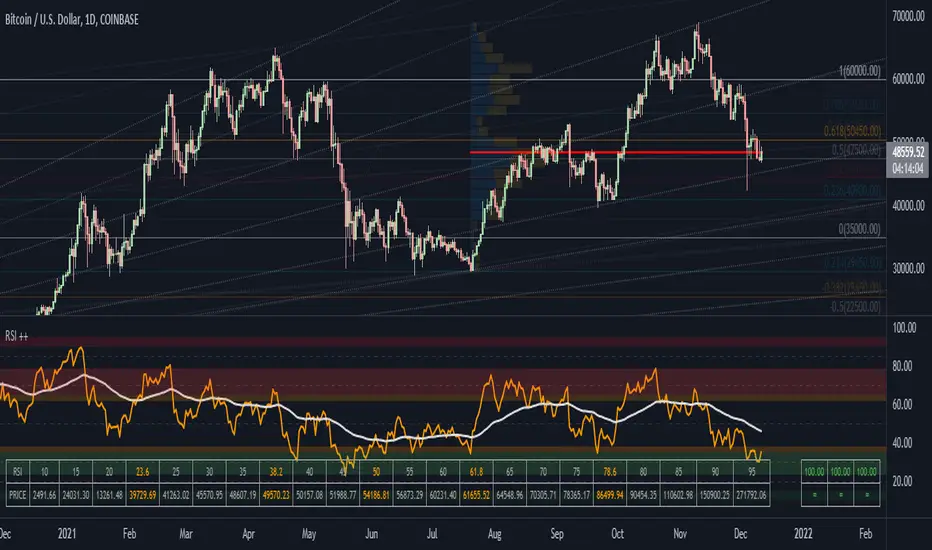The width and height of the screenshot is (932, 550).
Task: Click the RSI table cell 78.6
Action: (x=610, y=472)
